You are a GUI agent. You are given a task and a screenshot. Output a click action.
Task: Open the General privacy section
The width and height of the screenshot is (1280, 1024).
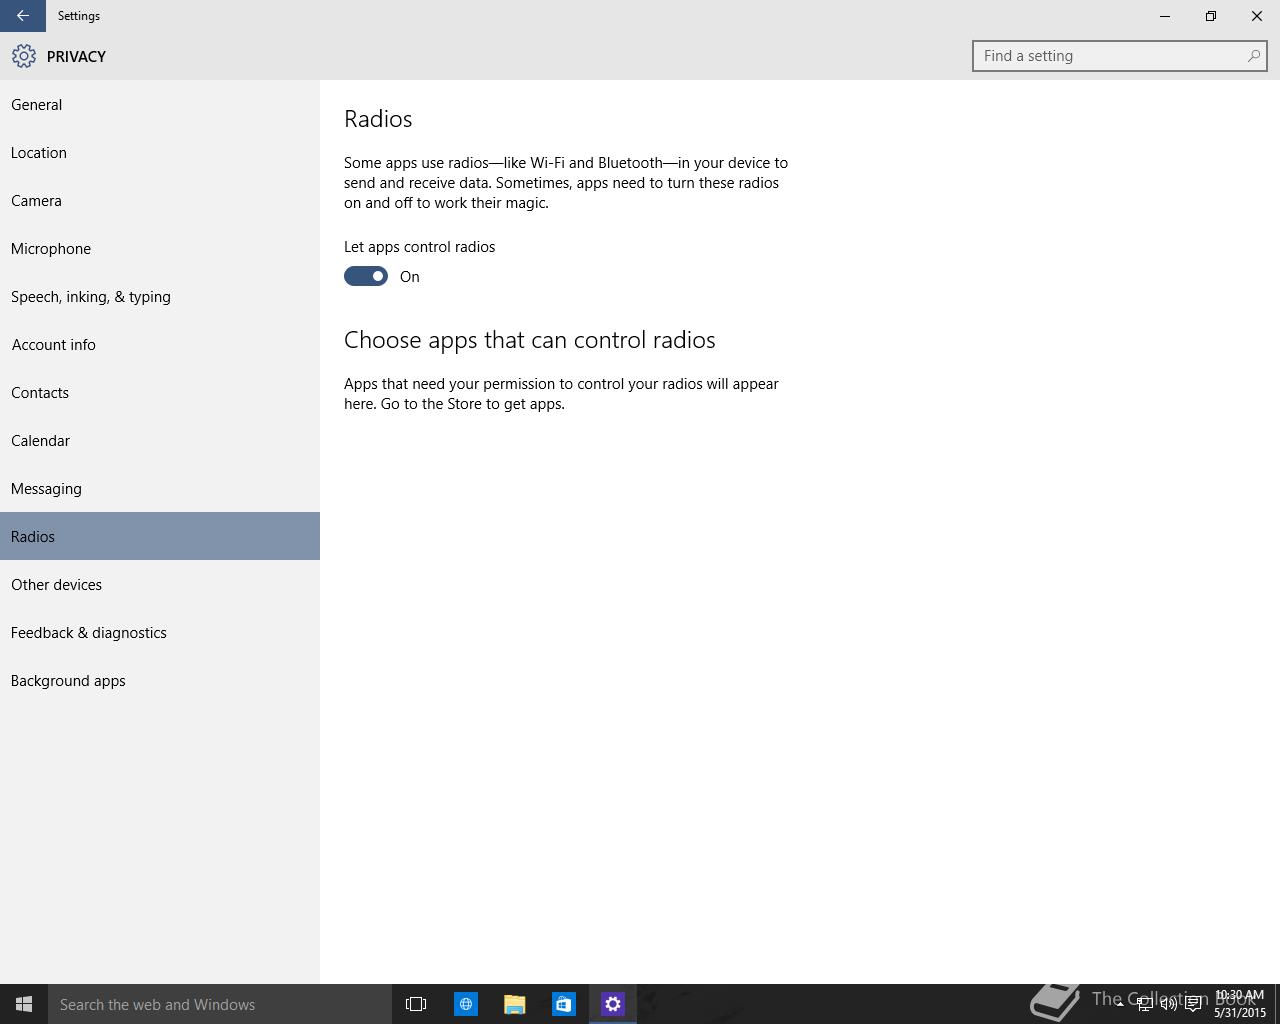160,105
